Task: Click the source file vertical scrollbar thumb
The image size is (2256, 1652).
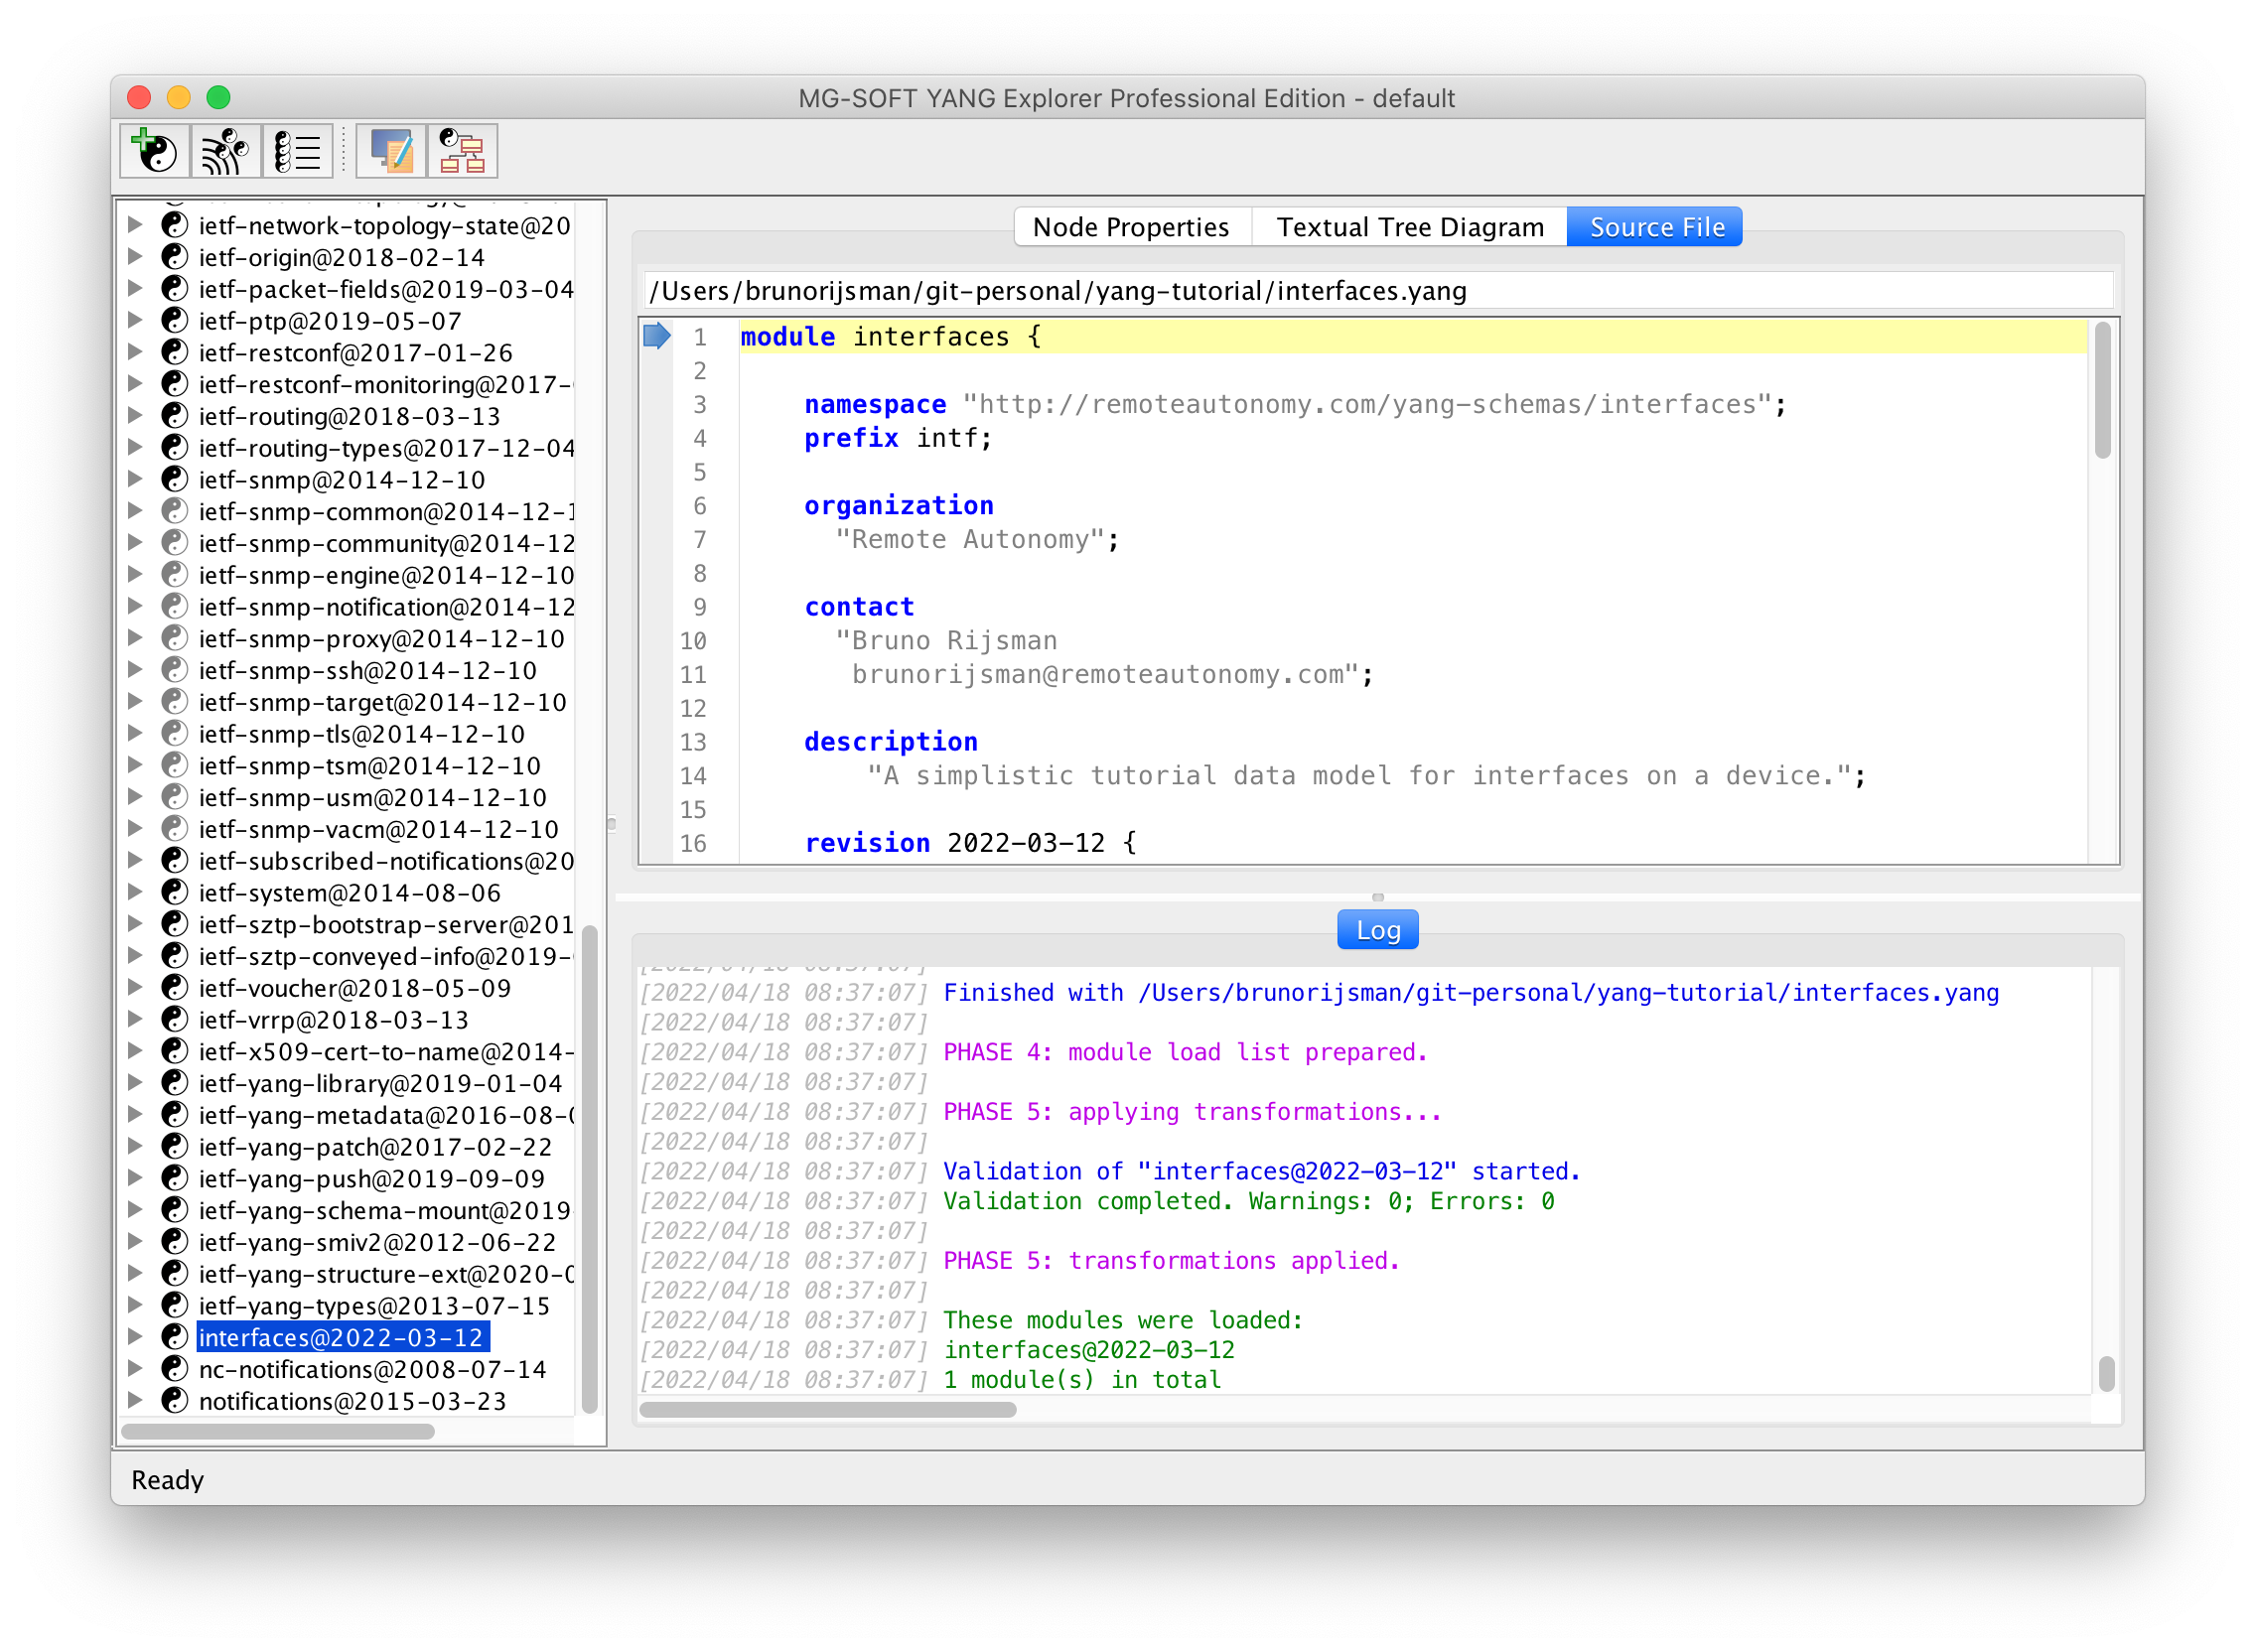Action: tap(2102, 390)
